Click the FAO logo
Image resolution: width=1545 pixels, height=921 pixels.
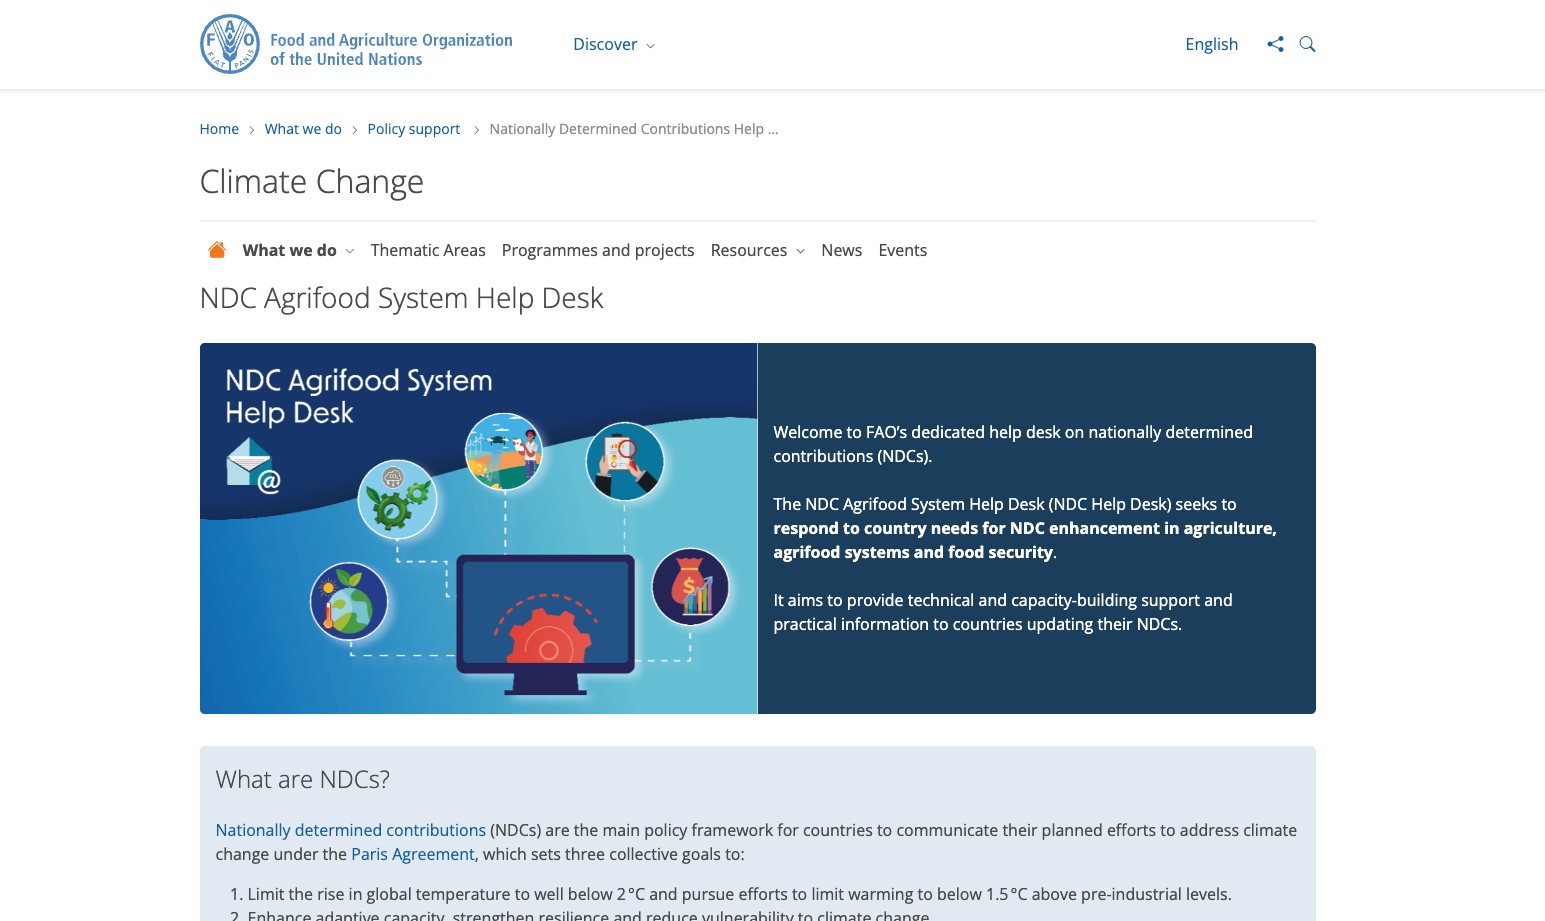[x=229, y=44]
